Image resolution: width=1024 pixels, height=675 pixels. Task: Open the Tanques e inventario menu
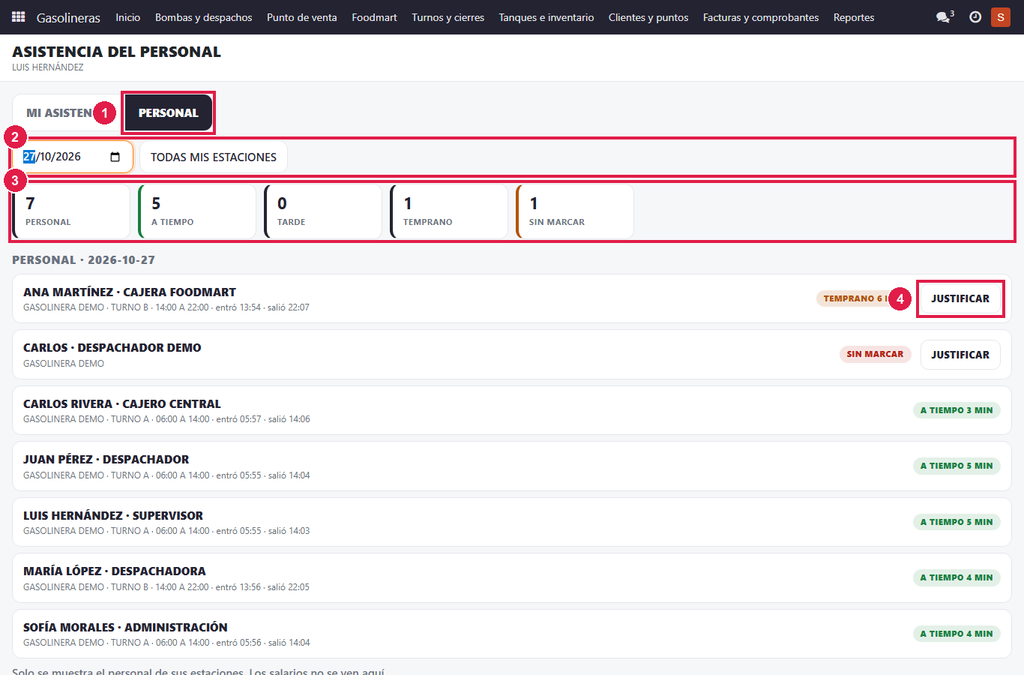pyautogui.click(x=547, y=17)
